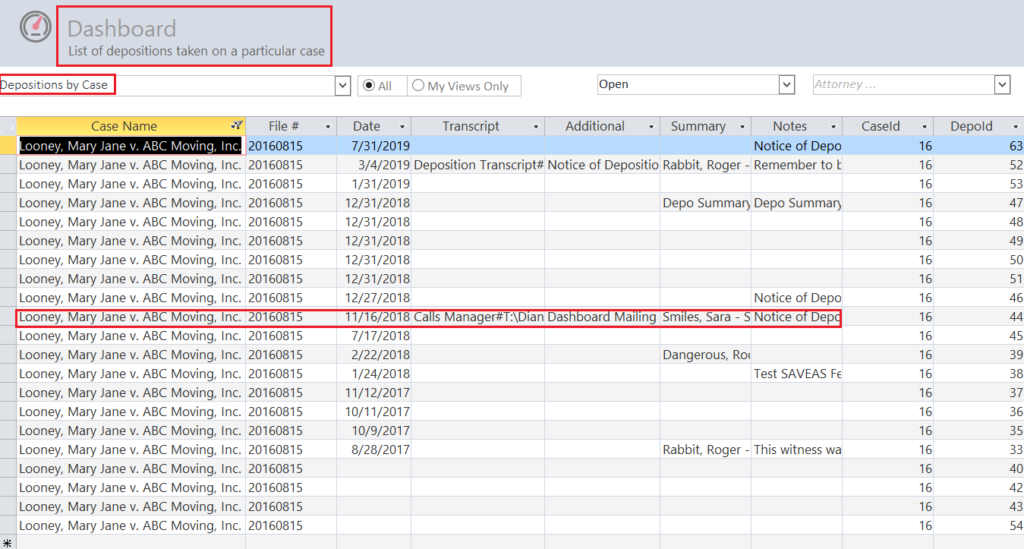
Task: Click the Dashboard Mailing additional cell
Action: pos(602,317)
